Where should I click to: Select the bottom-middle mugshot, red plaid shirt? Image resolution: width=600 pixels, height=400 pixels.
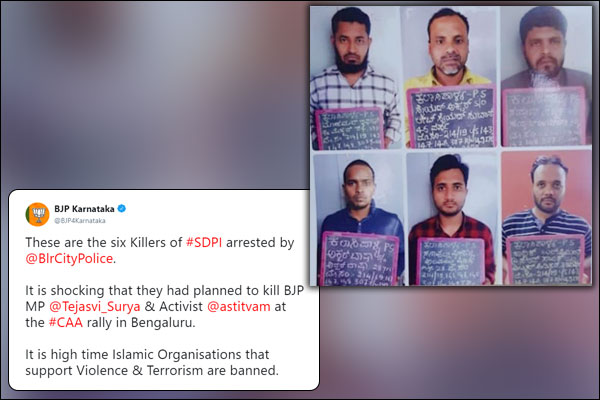[453, 219]
